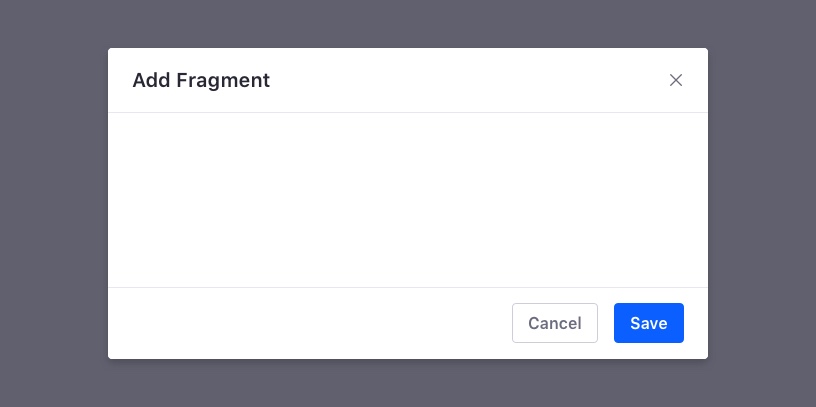Click the dialog header bar
The height and width of the screenshot is (407, 816).
click(450, 80)
